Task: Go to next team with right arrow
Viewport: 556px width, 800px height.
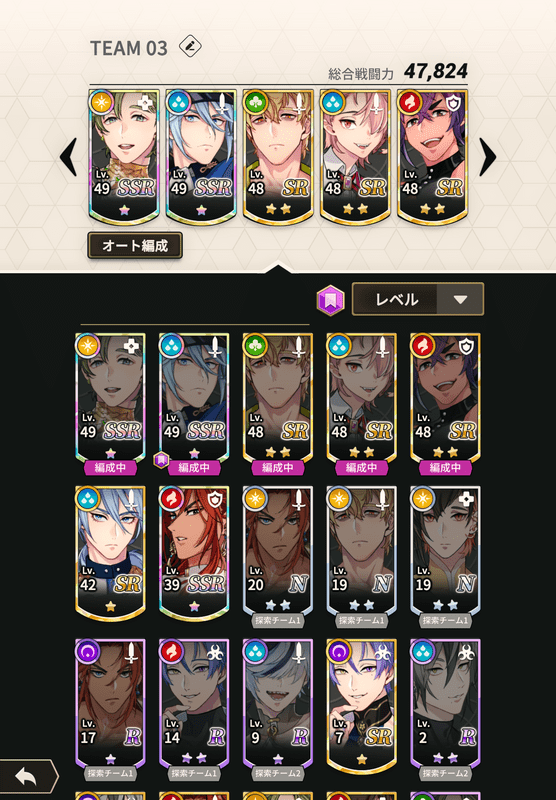Action: click(x=487, y=157)
